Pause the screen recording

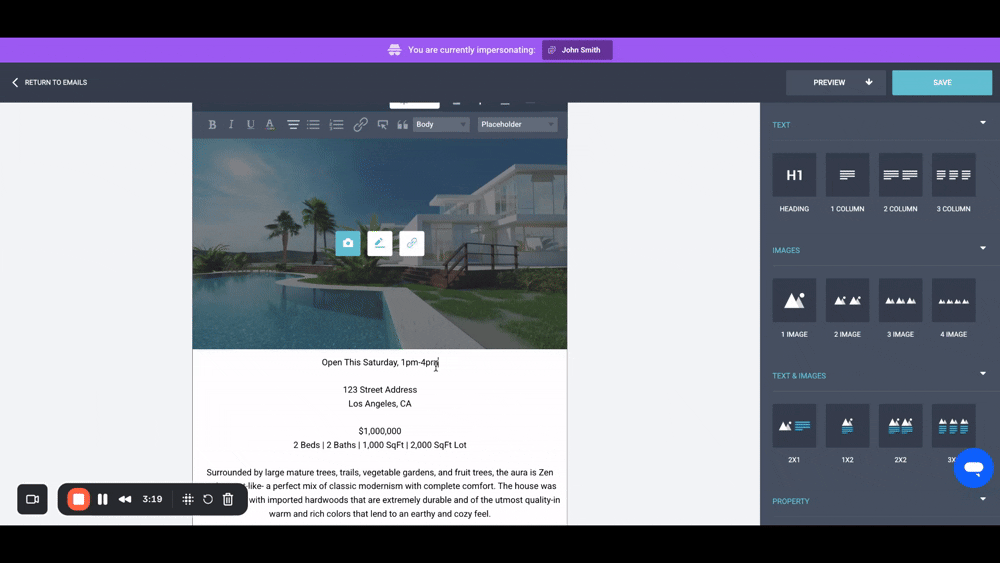coord(103,499)
